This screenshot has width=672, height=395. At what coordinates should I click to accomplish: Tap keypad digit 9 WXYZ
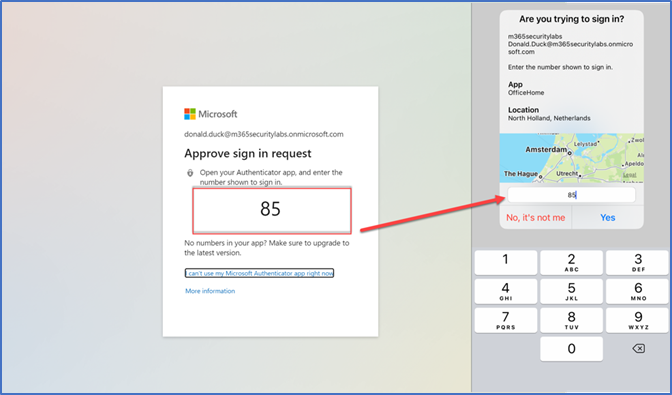pos(637,320)
